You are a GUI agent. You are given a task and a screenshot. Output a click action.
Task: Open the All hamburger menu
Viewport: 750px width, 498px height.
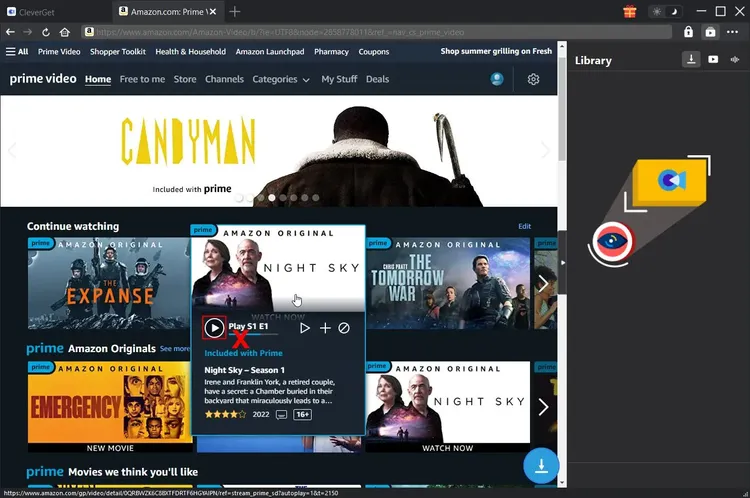click(17, 52)
